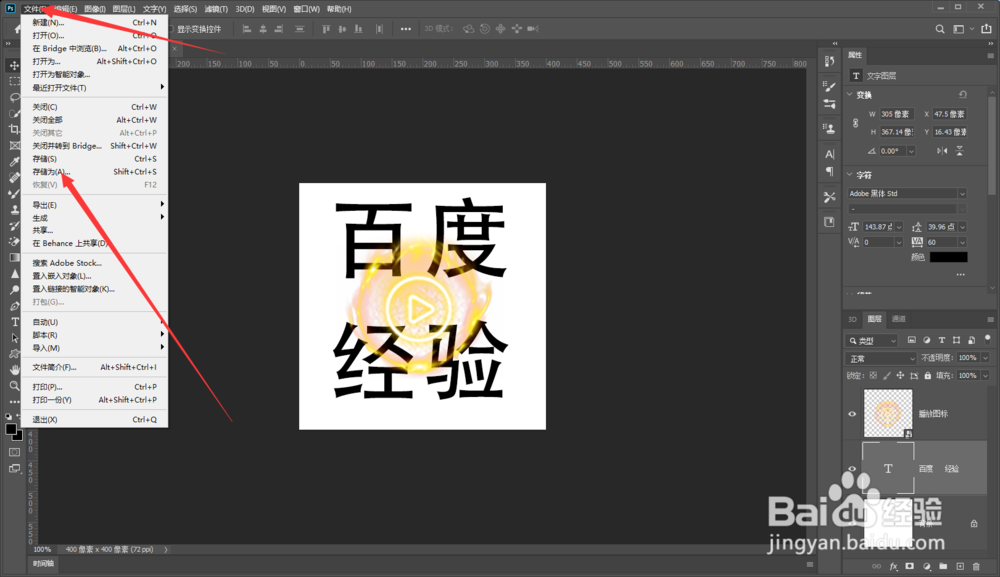The width and height of the screenshot is (1000, 577).
Task: Open the tracking 60 dropdown
Action: point(962,242)
